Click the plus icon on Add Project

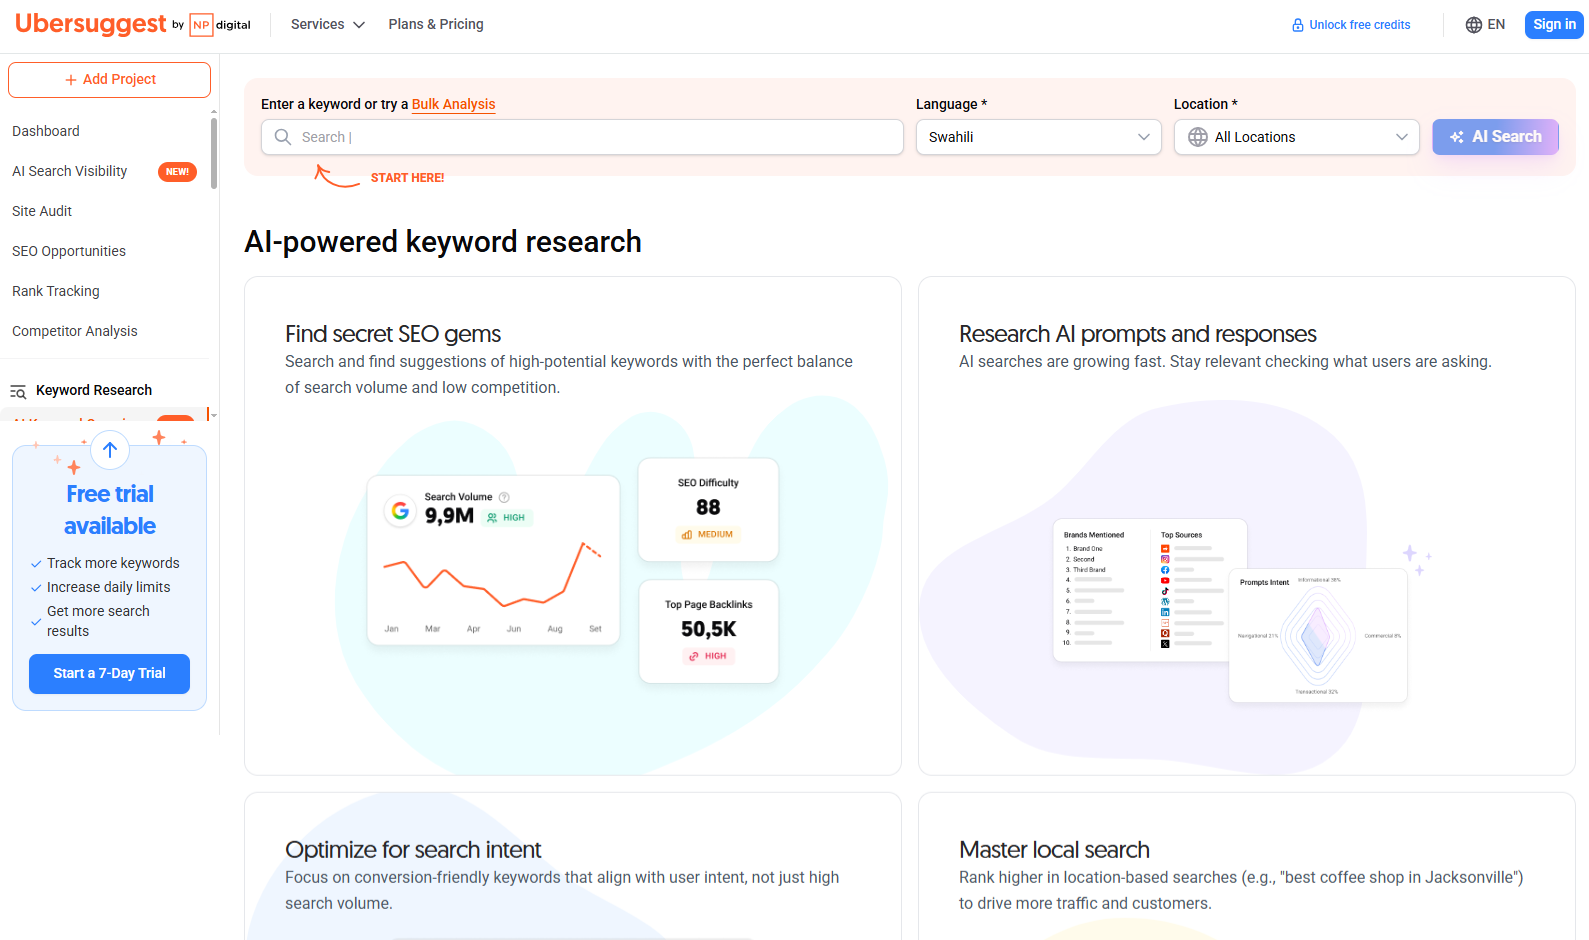[71, 80]
